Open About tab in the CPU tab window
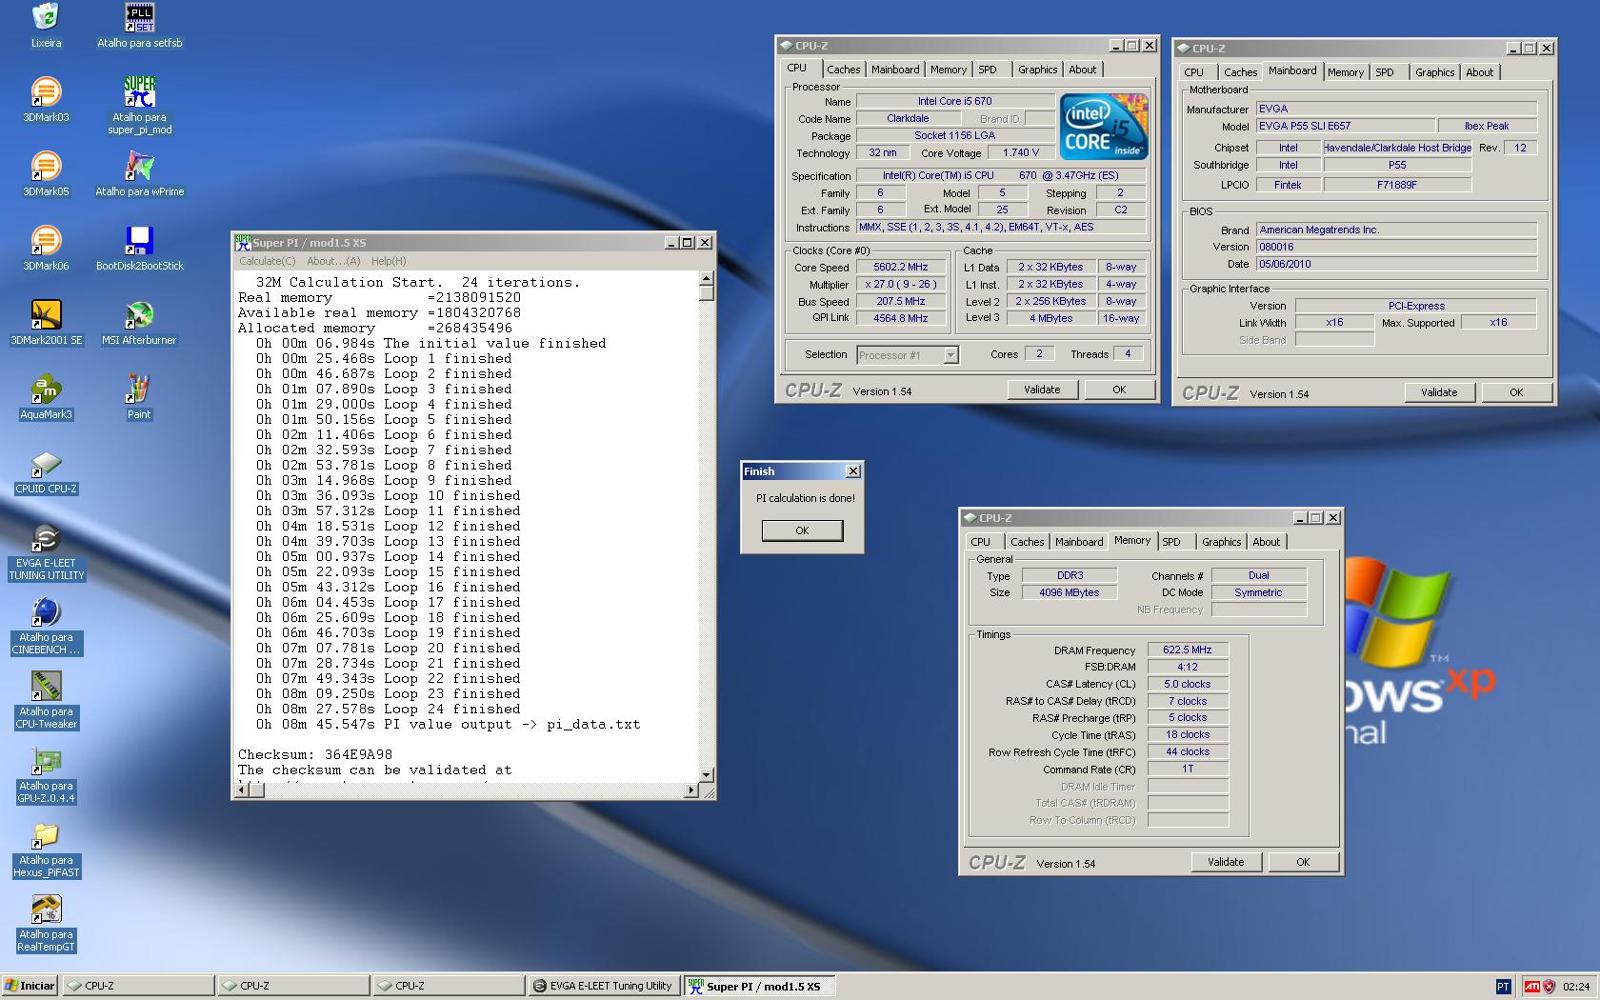 pyautogui.click(x=1082, y=70)
